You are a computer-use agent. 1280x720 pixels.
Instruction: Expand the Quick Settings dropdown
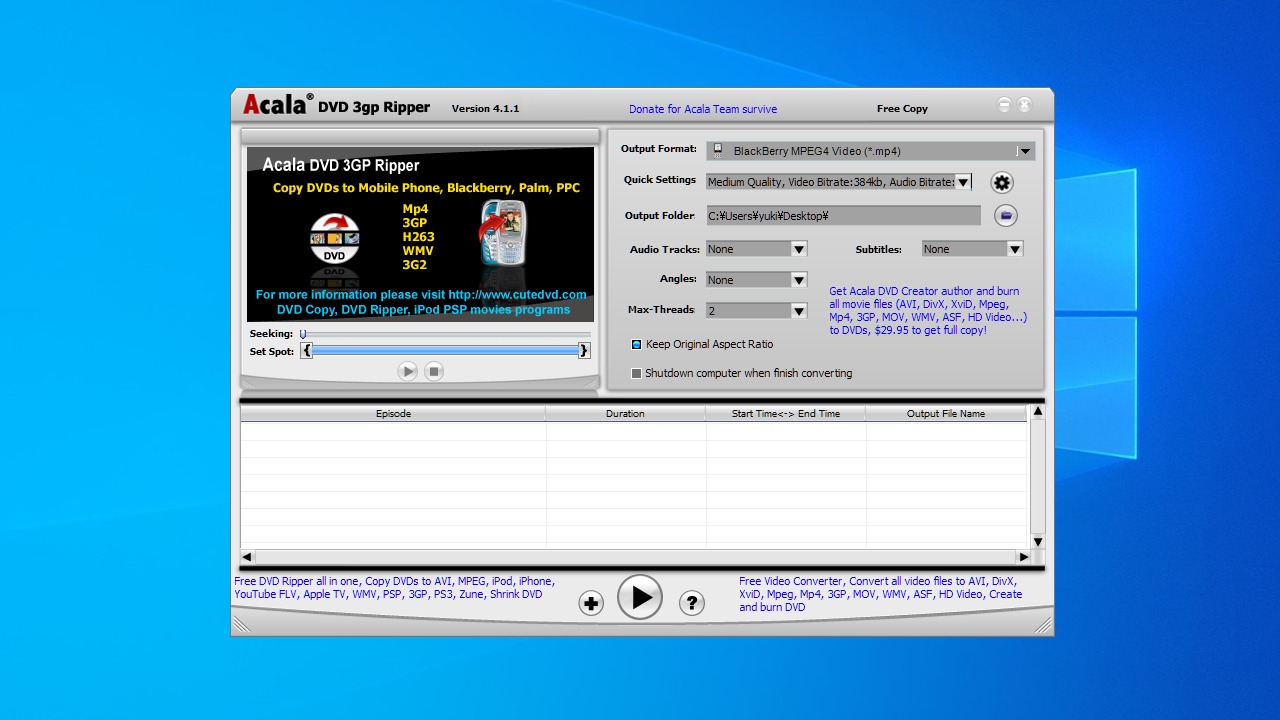coord(962,182)
